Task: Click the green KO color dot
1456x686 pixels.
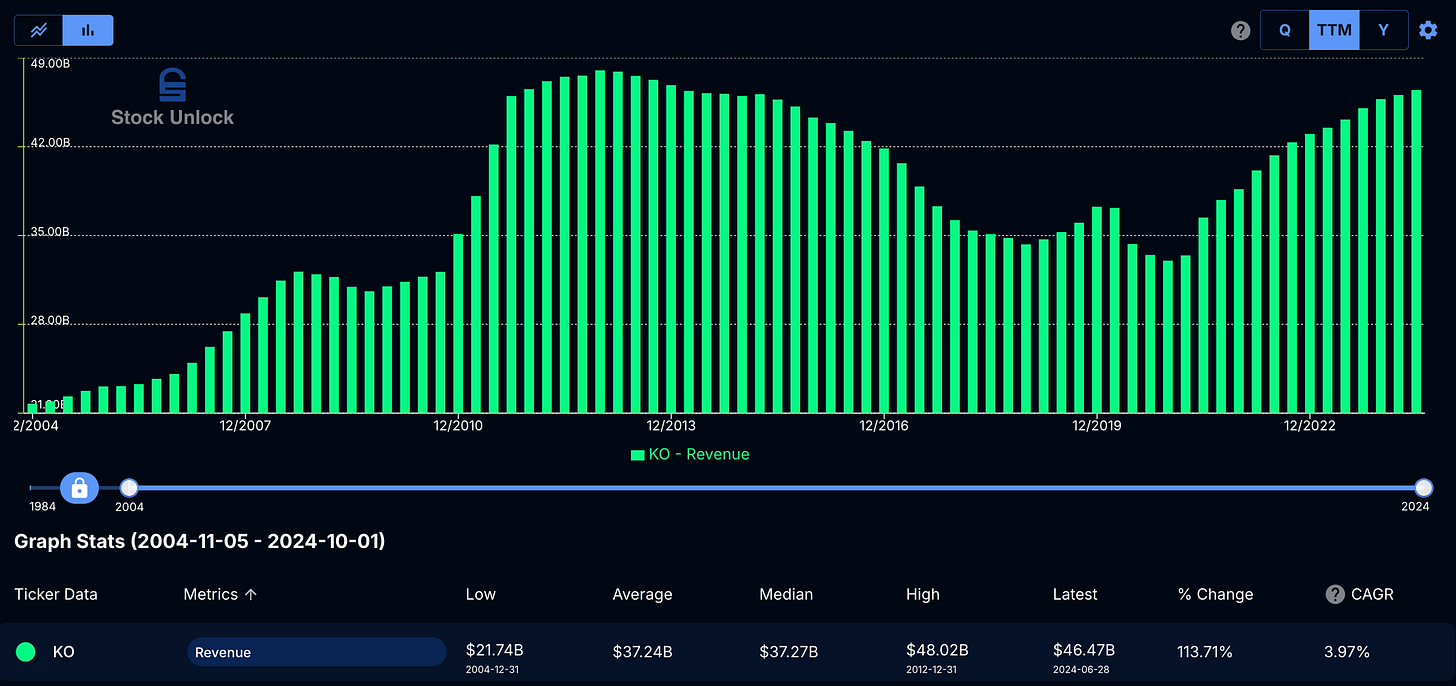Action: click(x=26, y=652)
